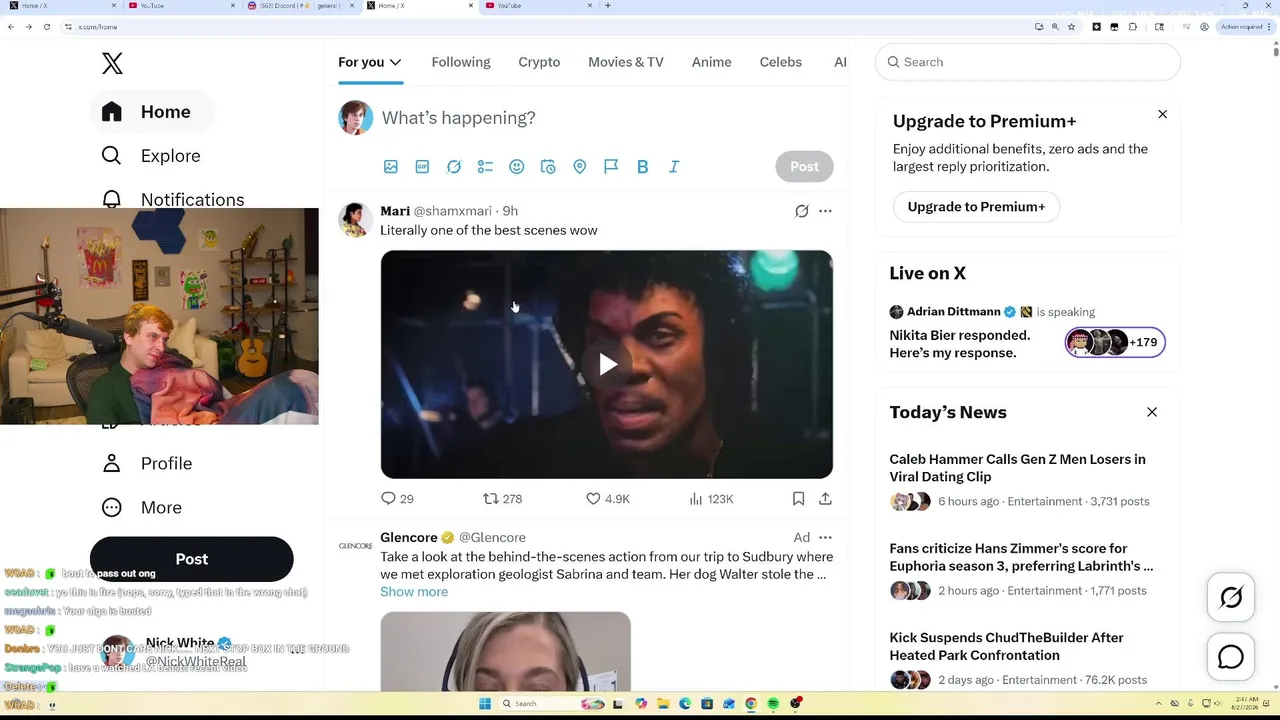Bookmark Mari's post
The image size is (1280, 720).
tap(798, 498)
